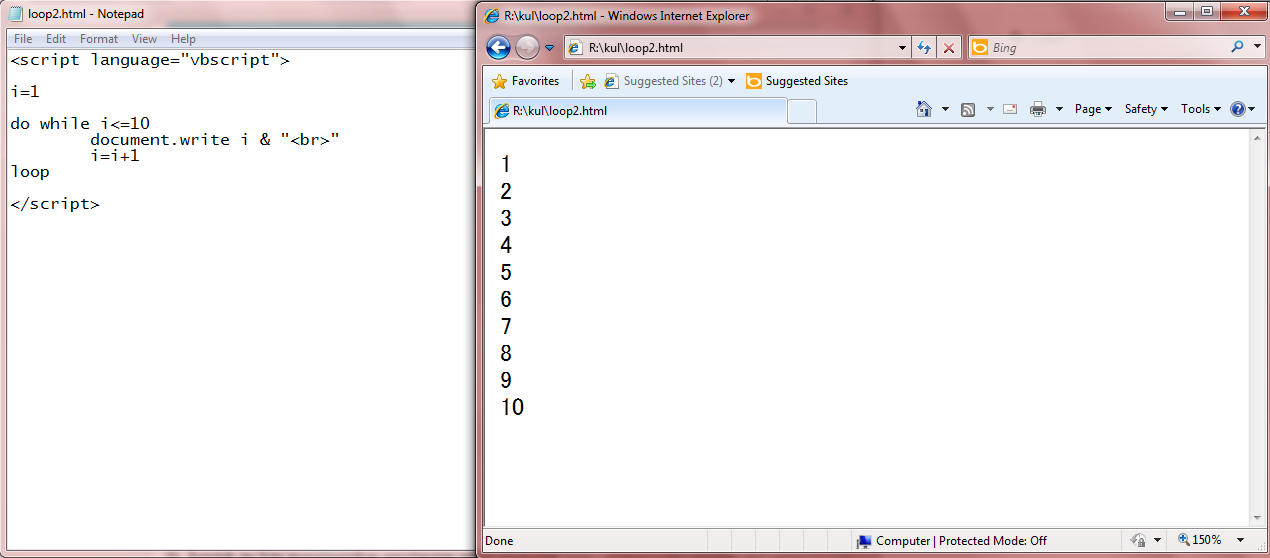Click the 'Done' status bar text

499,541
